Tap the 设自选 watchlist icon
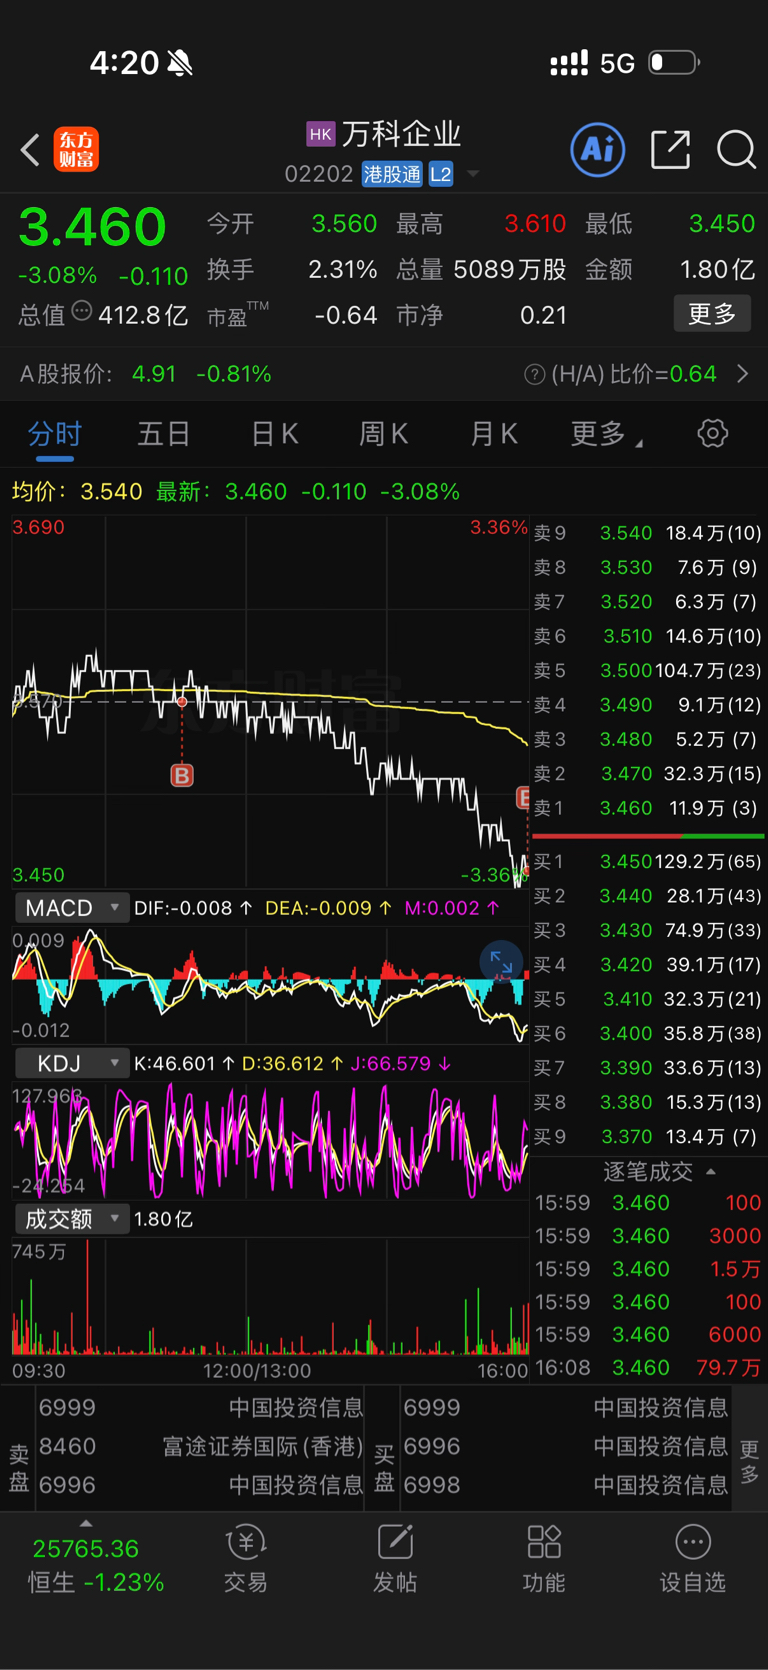Image resolution: width=768 pixels, height=1670 pixels. tap(692, 1559)
